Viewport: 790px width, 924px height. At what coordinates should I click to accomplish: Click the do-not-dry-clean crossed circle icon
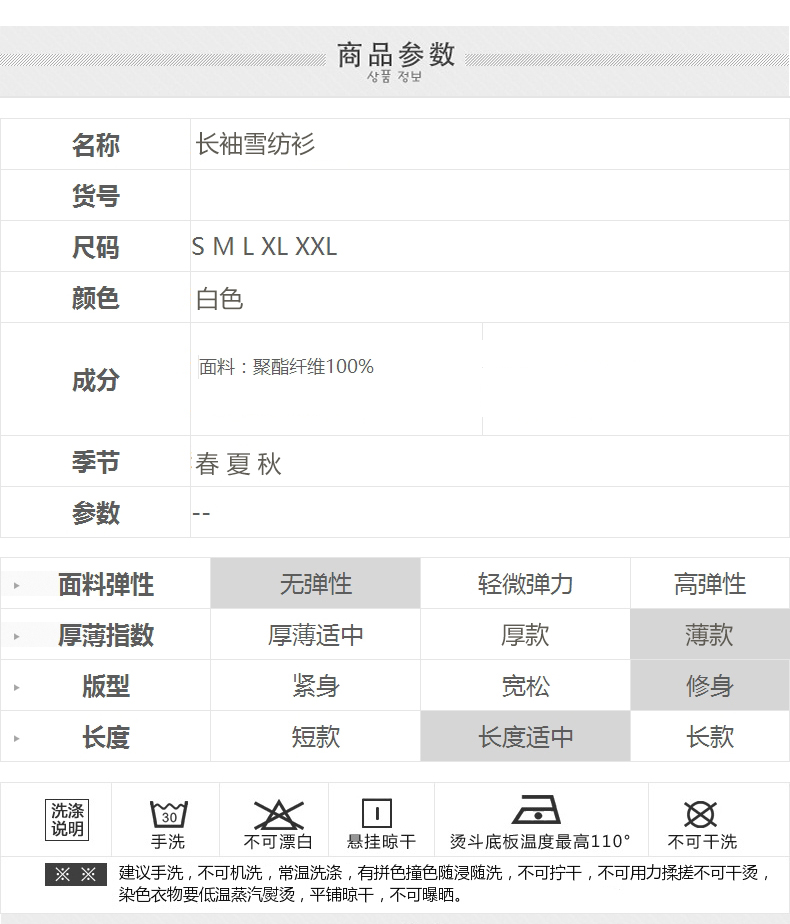pos(700,813)
